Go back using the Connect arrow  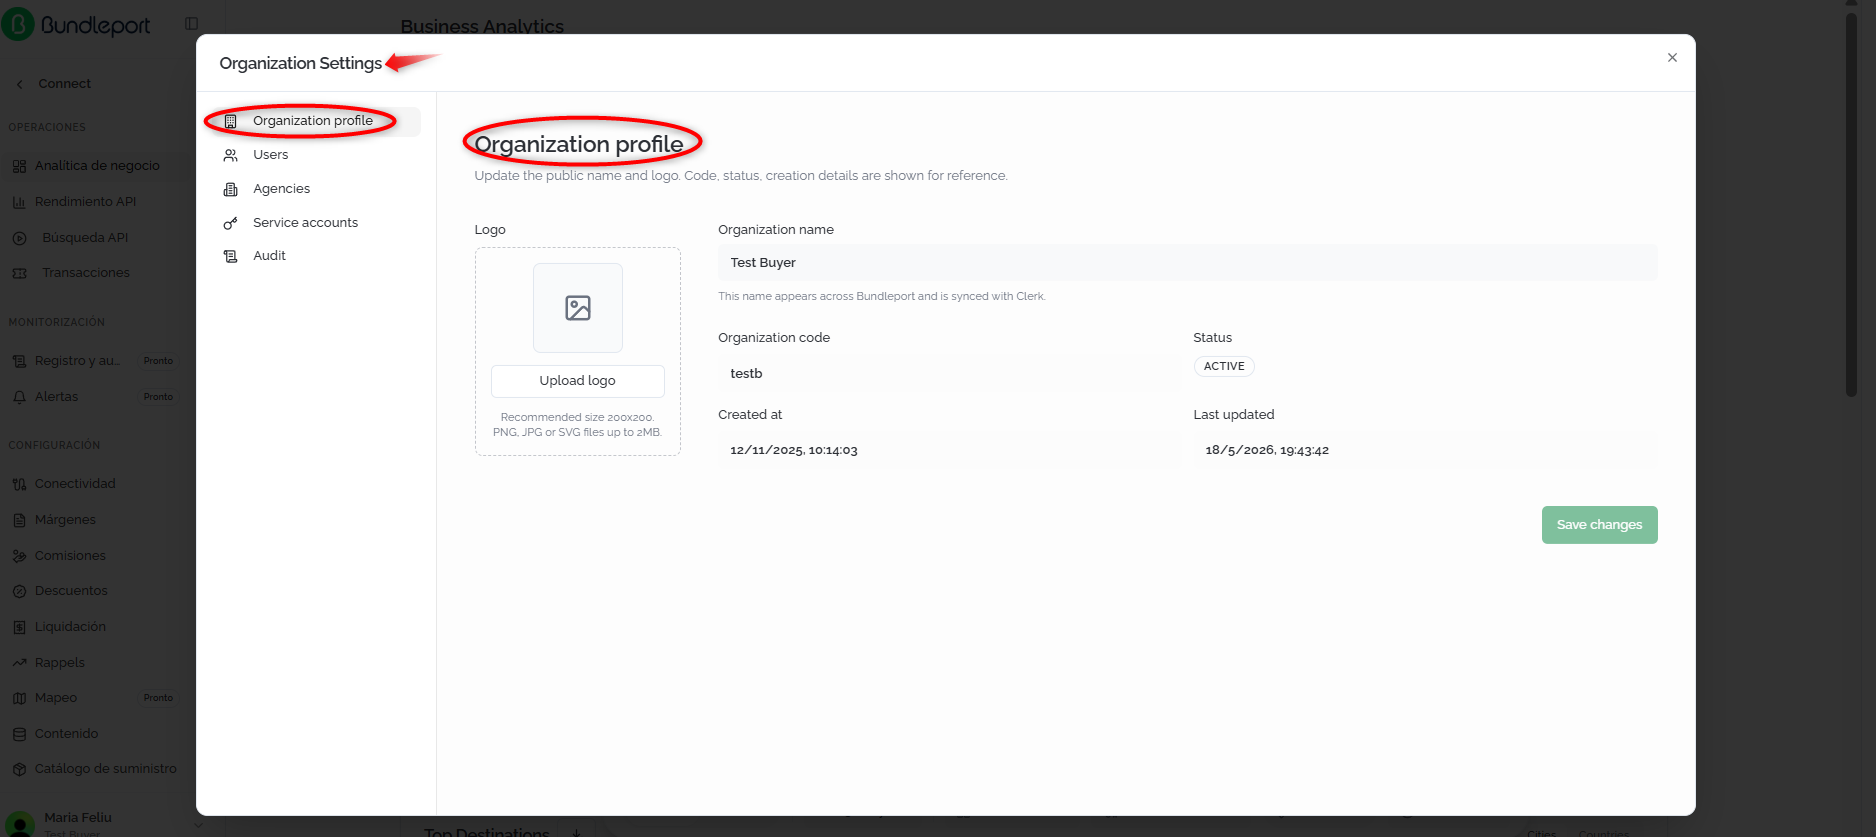click(19, 84)
